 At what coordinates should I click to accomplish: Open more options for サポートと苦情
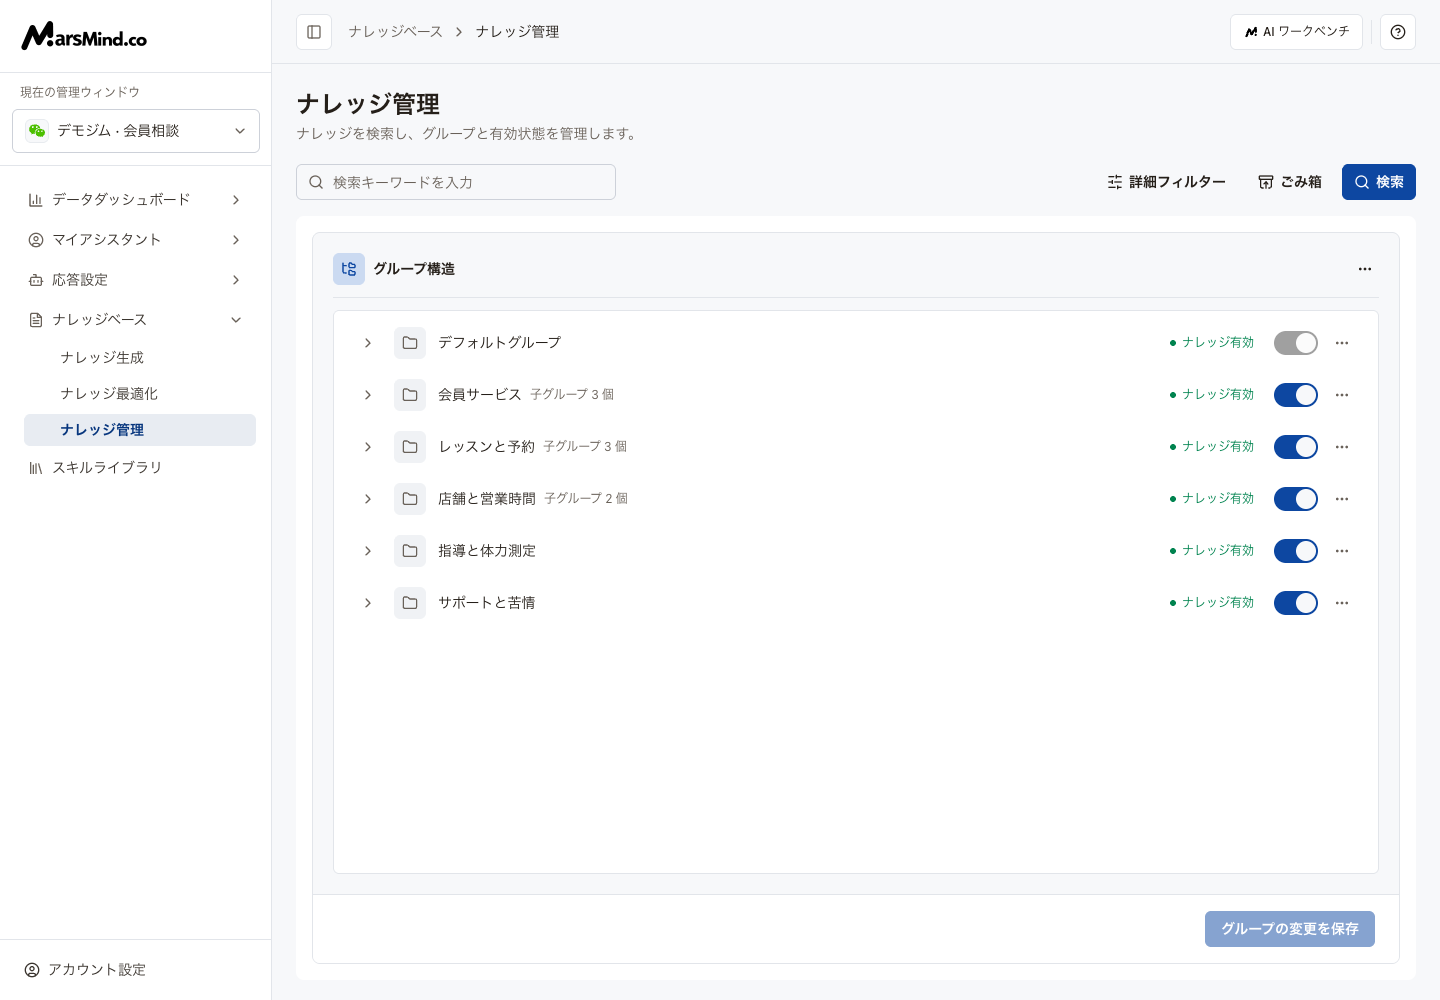pyautogui.click(x=1342, y=603)
